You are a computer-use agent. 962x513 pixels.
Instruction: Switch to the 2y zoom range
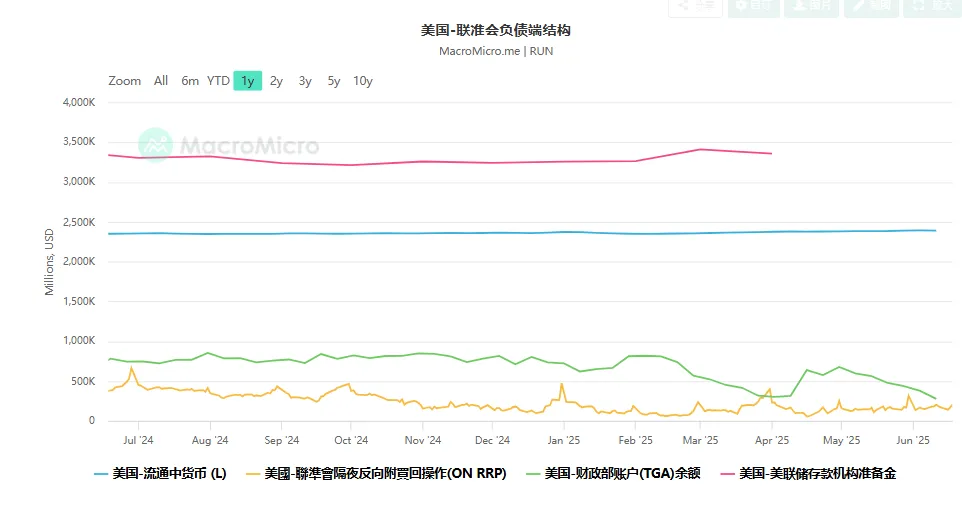[276, 81]
